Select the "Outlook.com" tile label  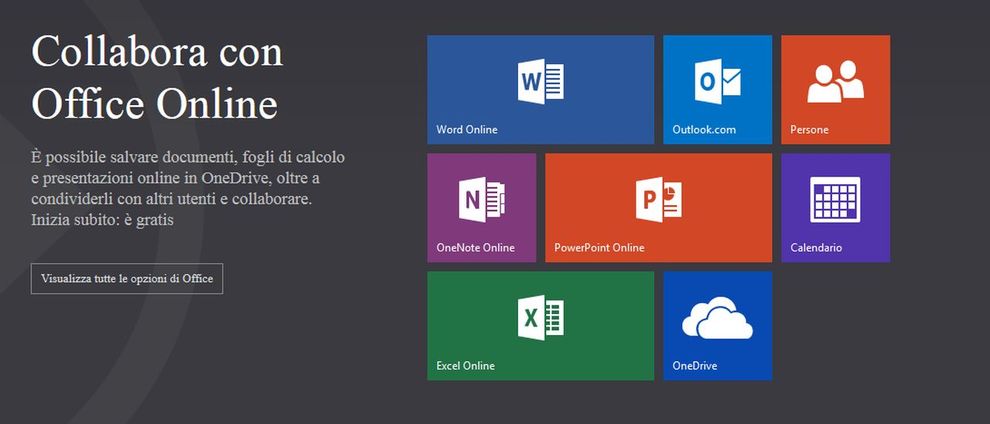(x=704, y=130)
